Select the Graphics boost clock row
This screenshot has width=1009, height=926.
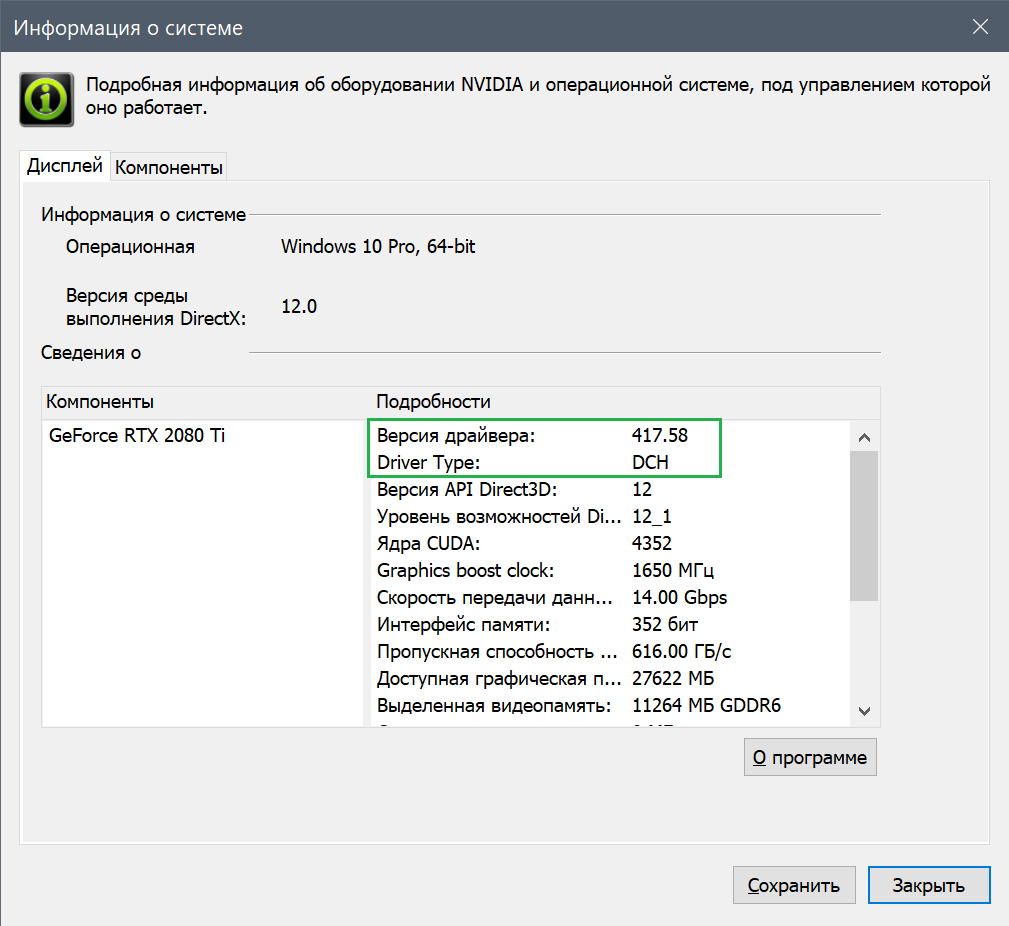click(x=532, y=571)
